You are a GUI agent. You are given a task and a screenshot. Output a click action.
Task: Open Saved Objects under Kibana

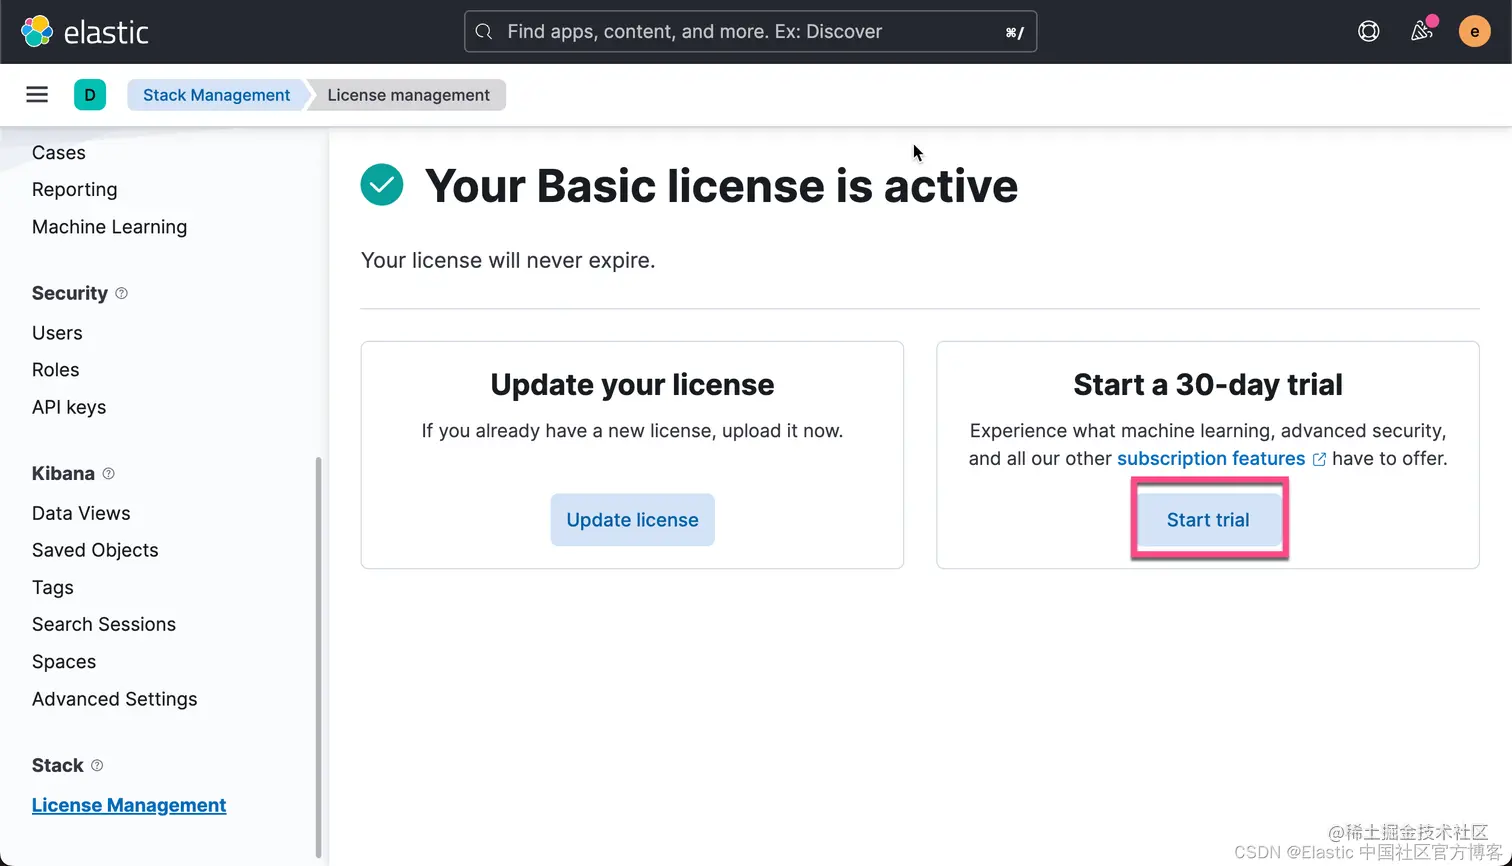(x=95, y=550)
